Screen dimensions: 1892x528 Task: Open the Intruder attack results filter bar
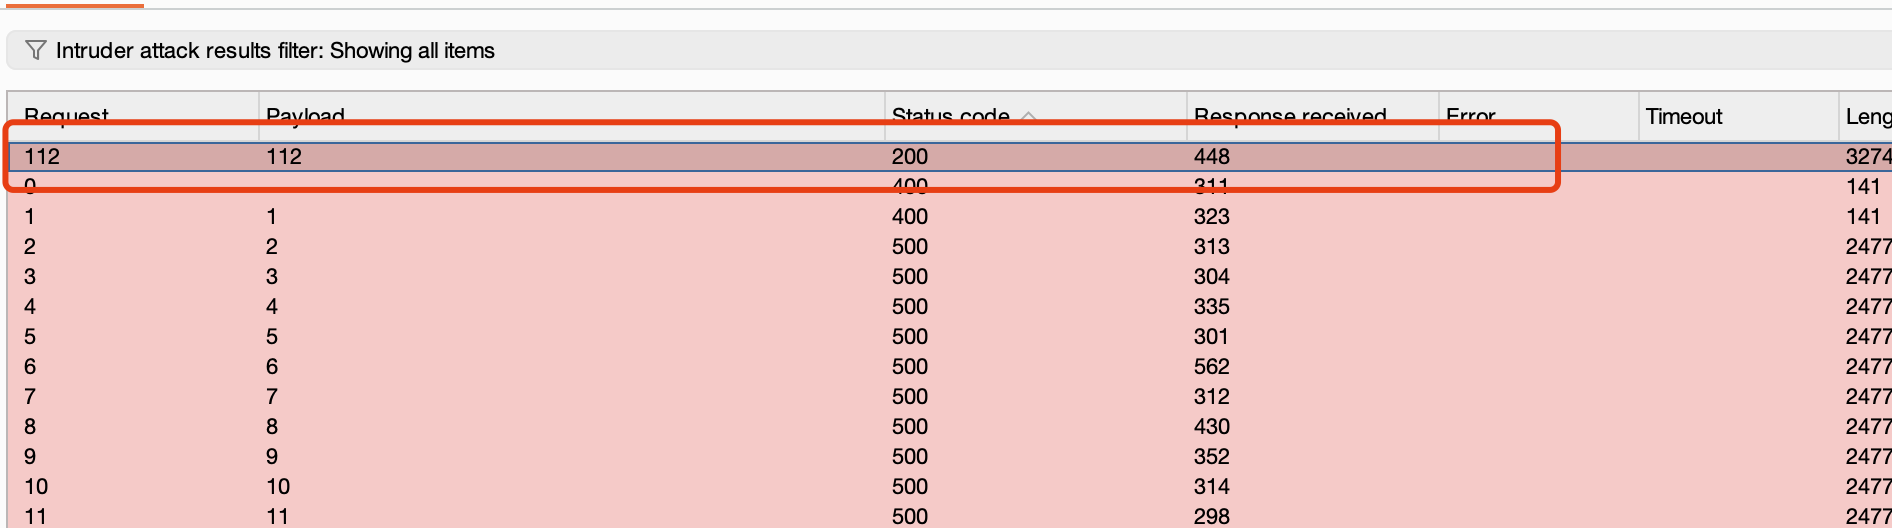click(274, 50)
